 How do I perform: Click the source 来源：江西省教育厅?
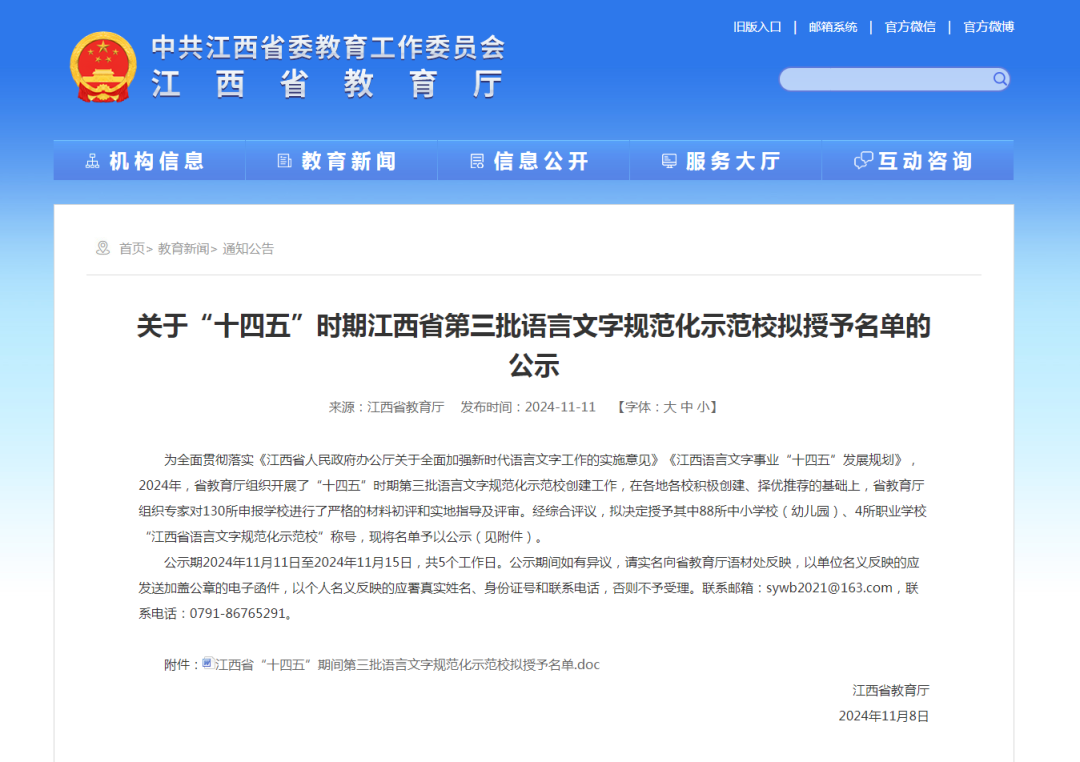pos(386,407)
